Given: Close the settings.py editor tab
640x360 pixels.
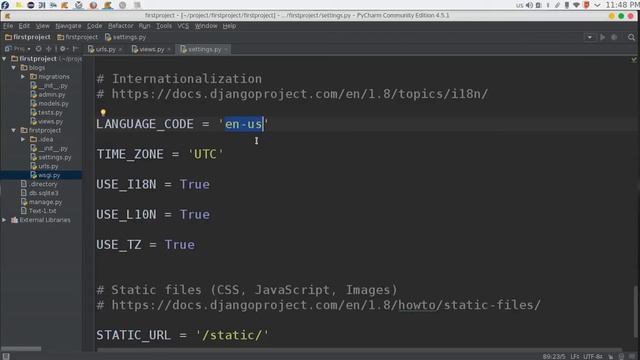Looking at the screenshot, I should 226,49.
